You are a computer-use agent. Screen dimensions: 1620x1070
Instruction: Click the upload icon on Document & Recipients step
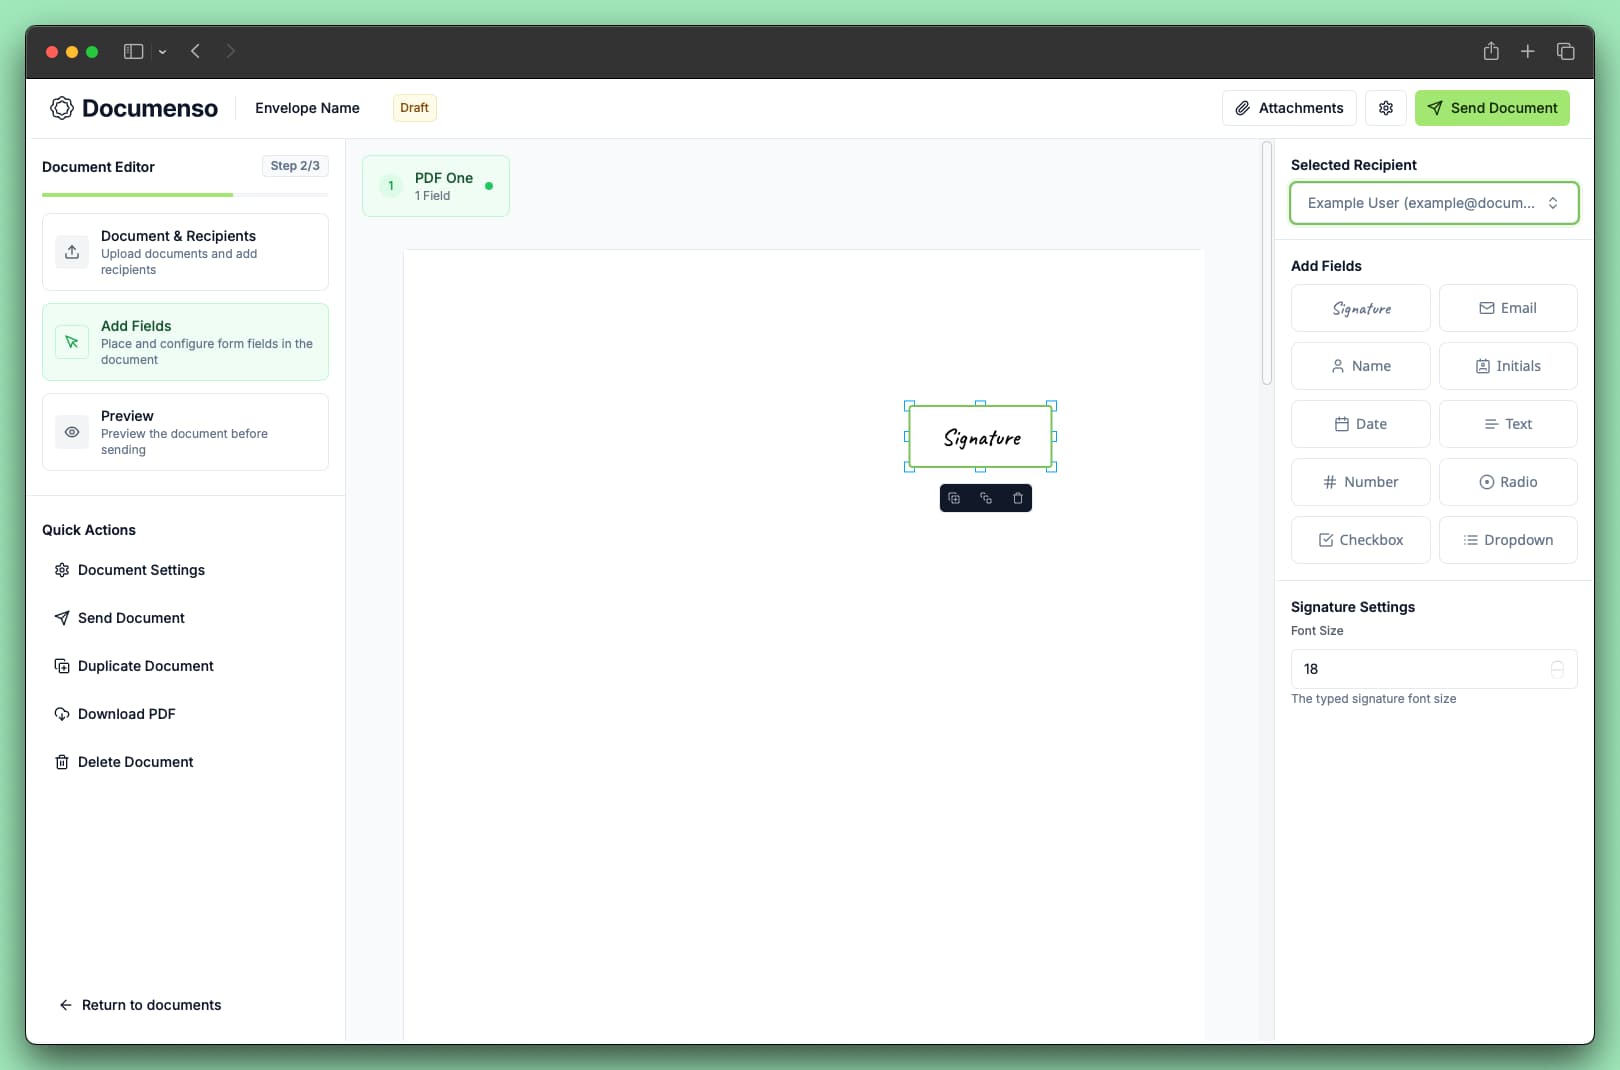pyautogui.click(x=71, y=252)
